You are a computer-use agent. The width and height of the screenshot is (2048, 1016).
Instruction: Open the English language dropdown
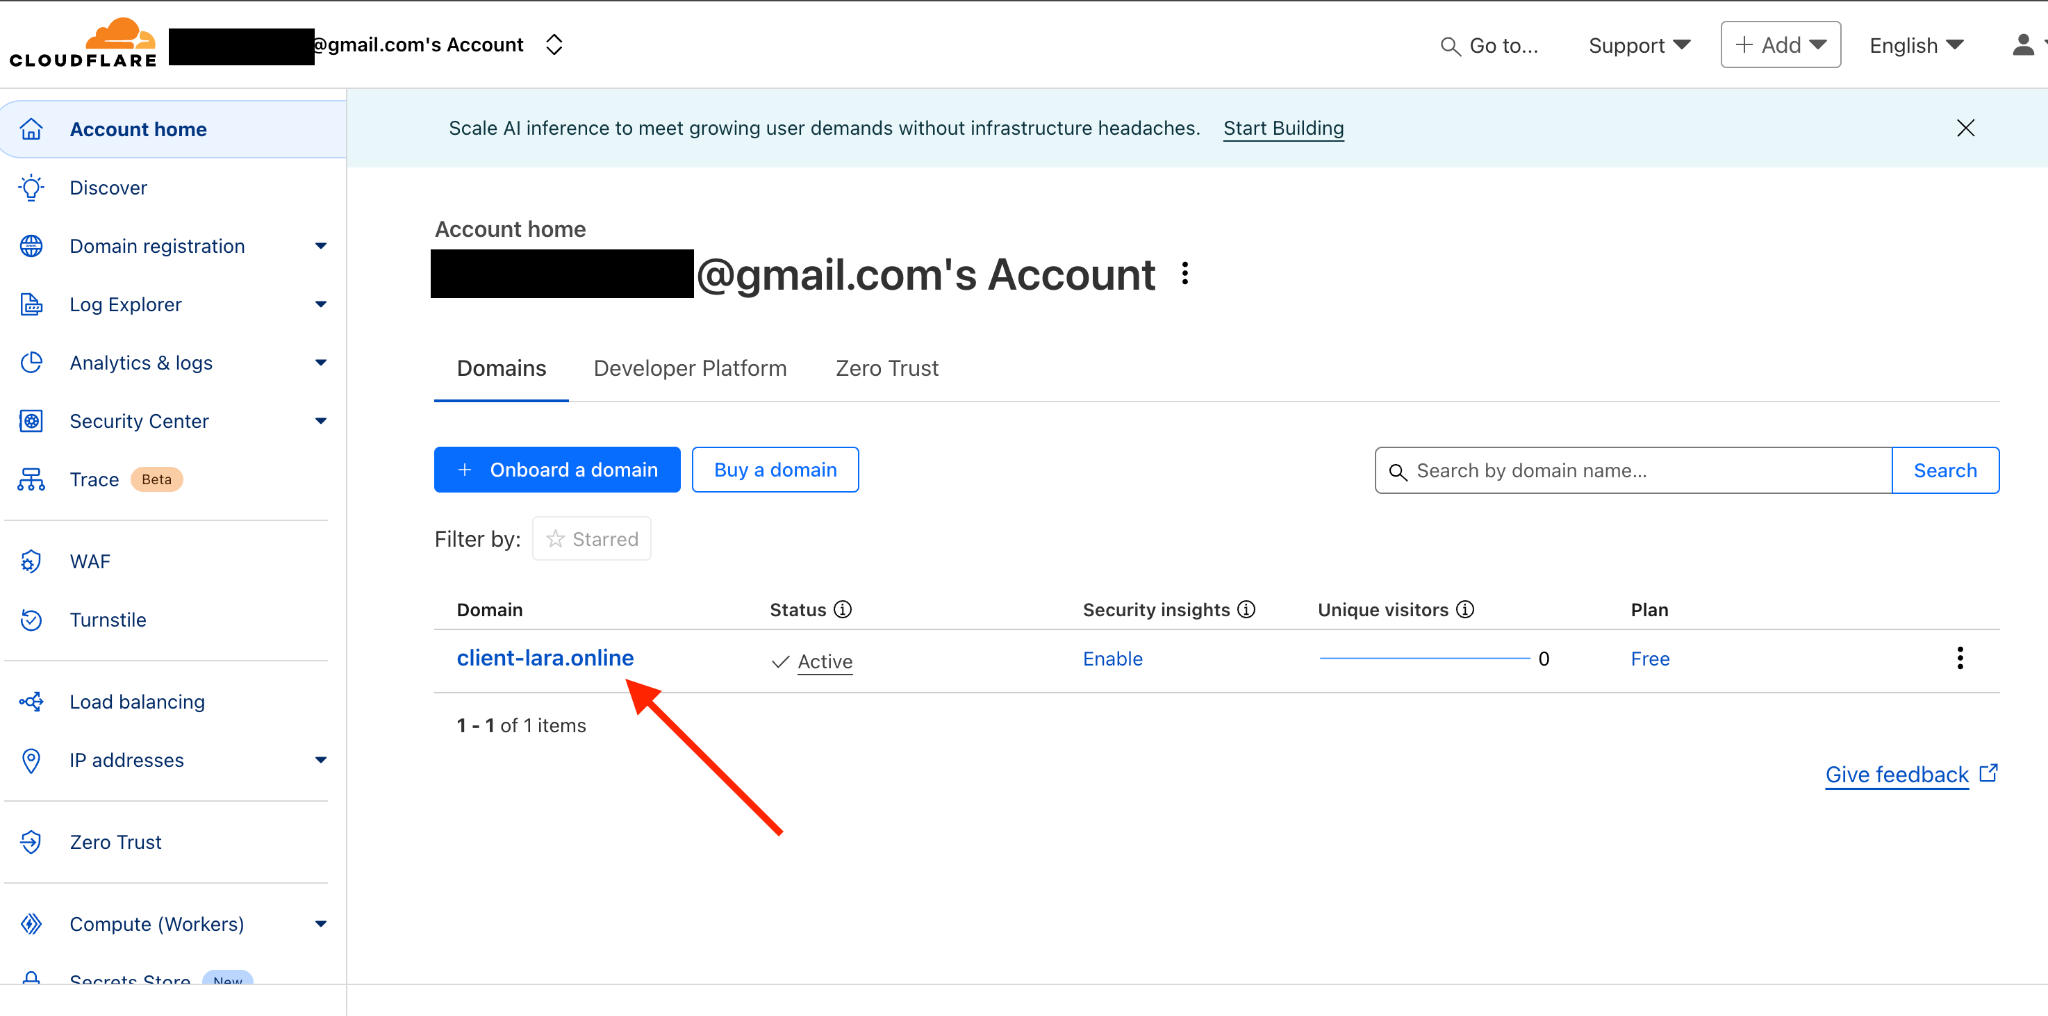[1916, 45]
